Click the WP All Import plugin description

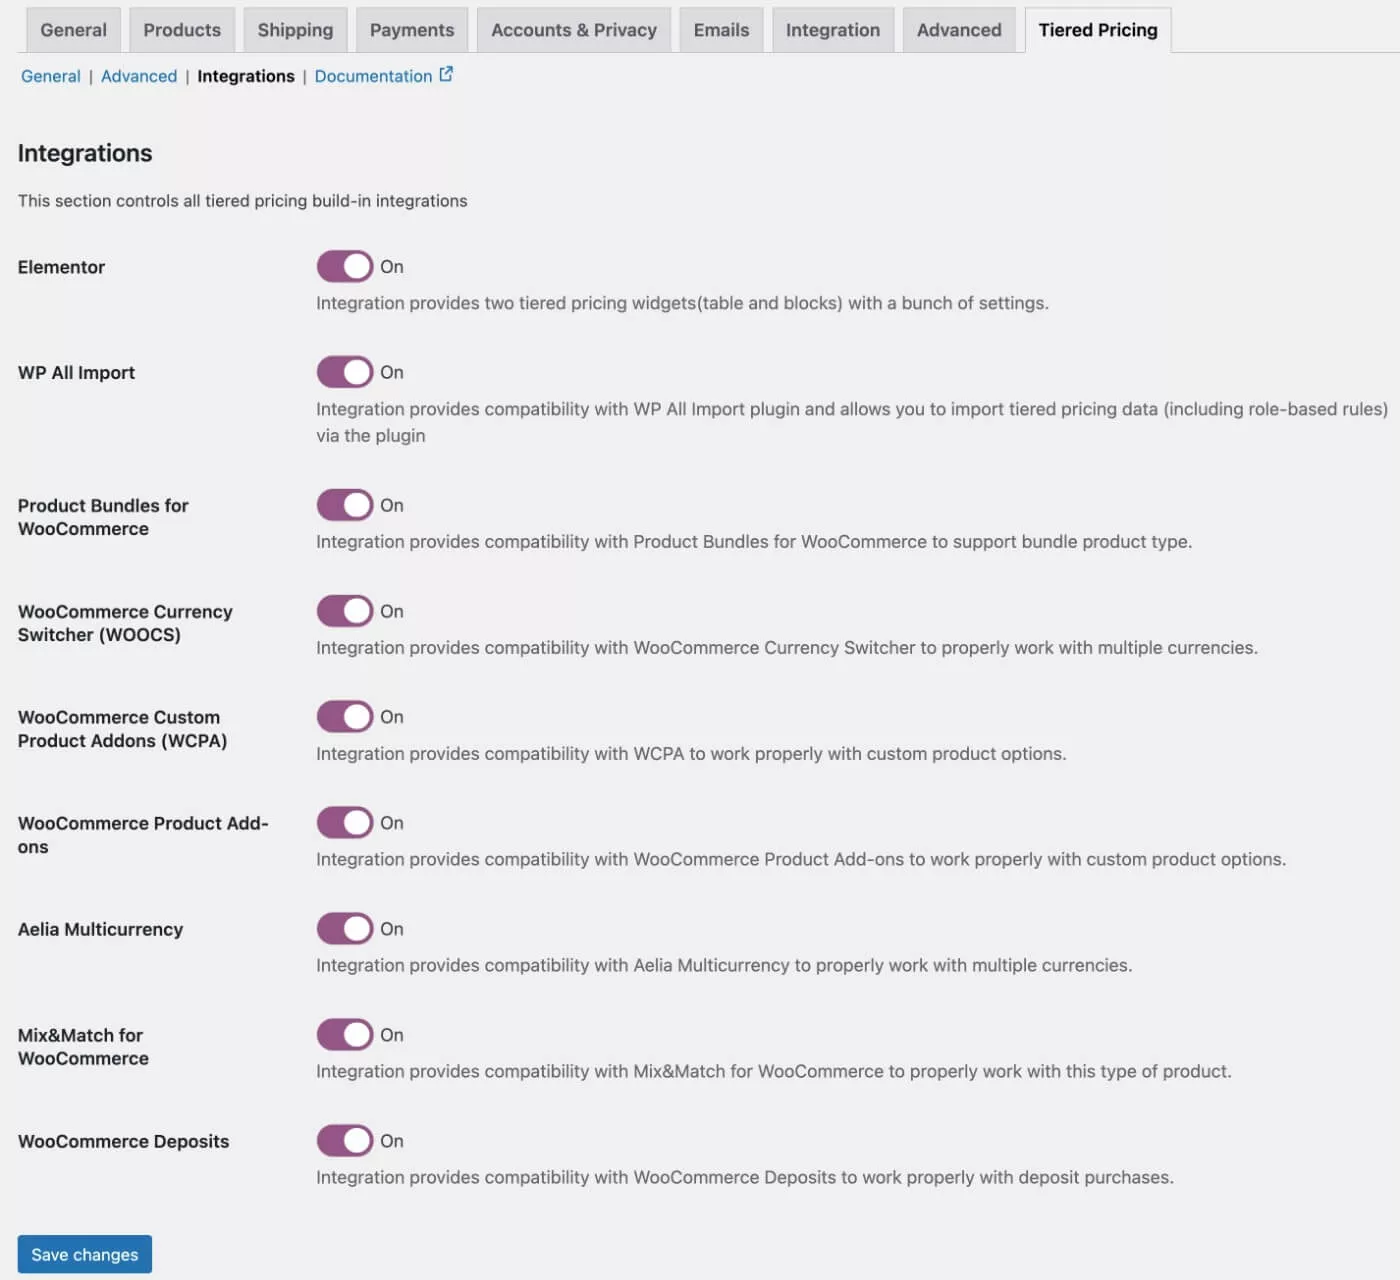tap(852, 422)
